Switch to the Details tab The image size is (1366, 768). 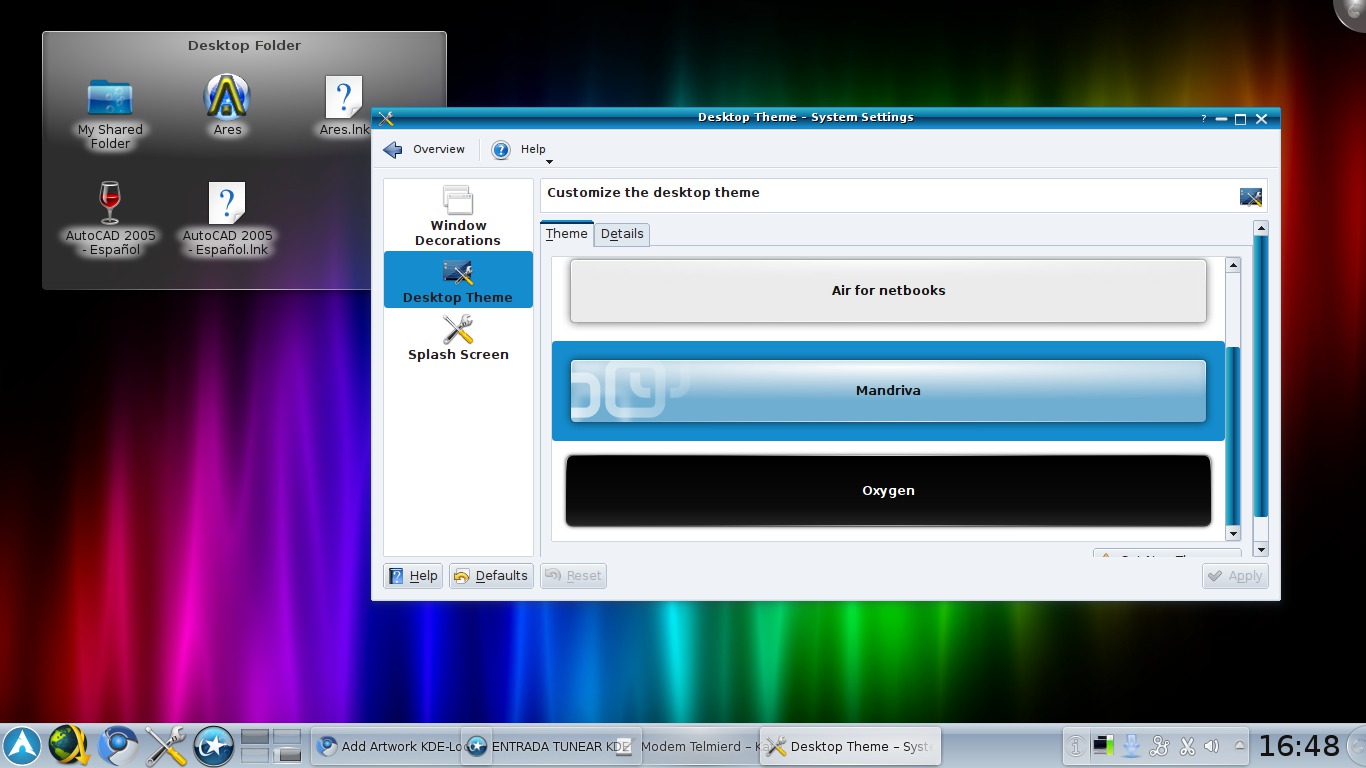click(x=622, y=234)
